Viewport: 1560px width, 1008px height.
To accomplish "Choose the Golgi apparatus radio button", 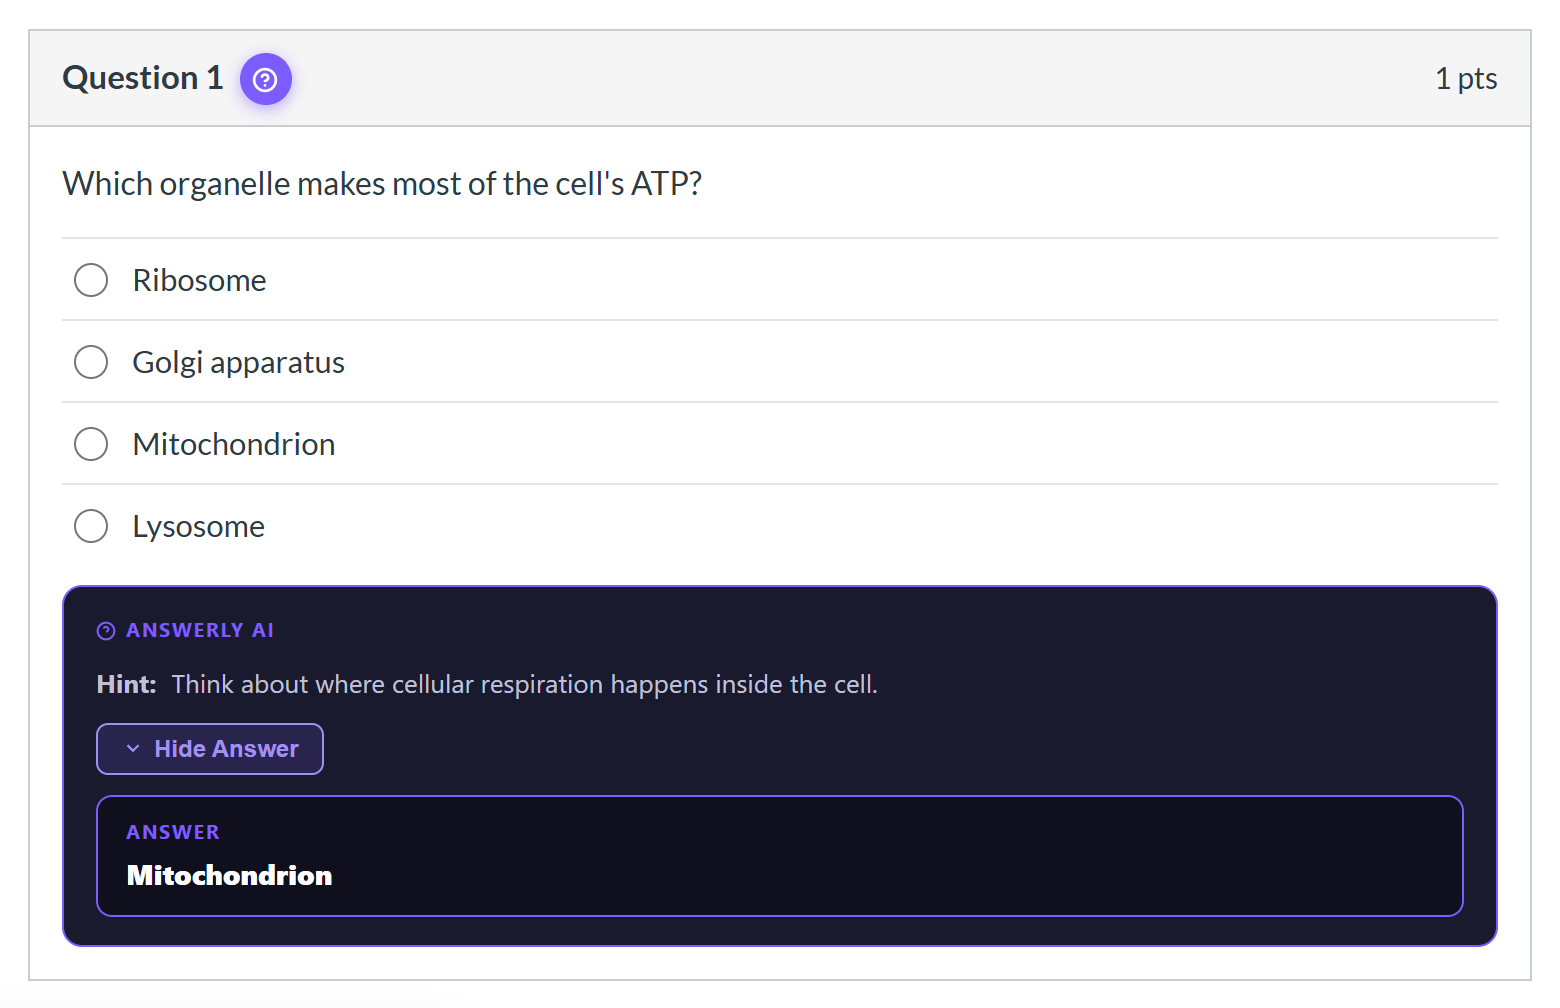I will pyautogui.click(x=91, y=362).
